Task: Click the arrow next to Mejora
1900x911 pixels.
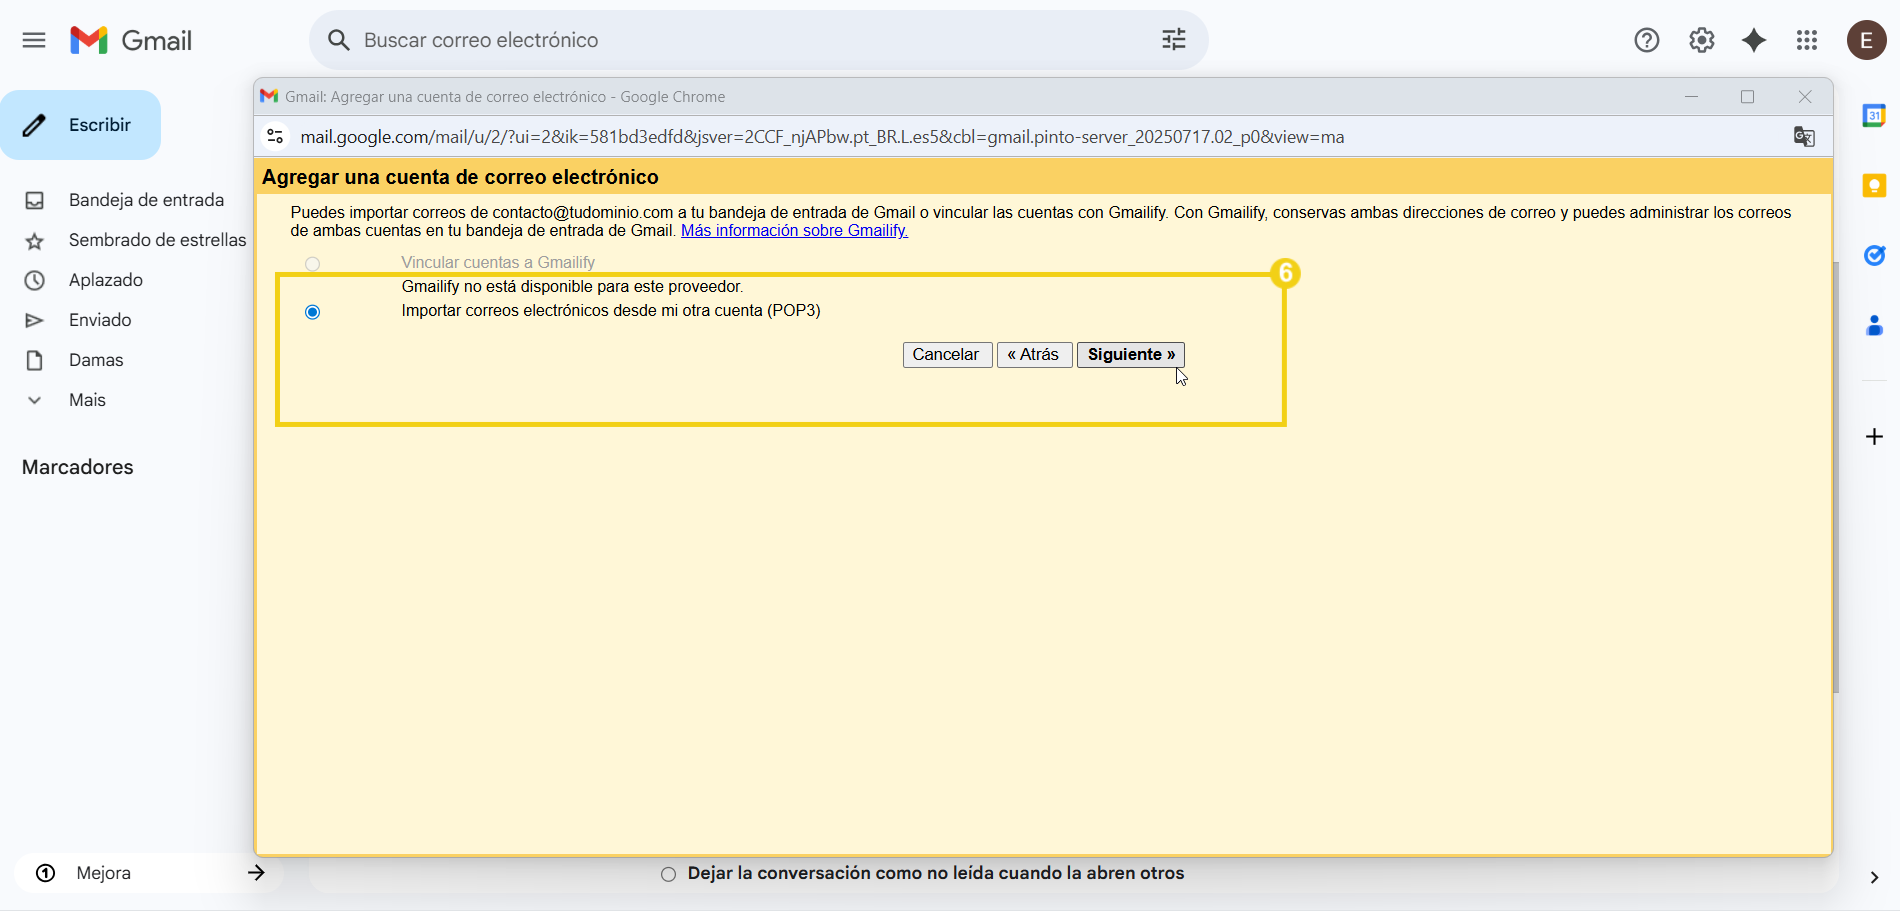Action: [x=256, y=873]
